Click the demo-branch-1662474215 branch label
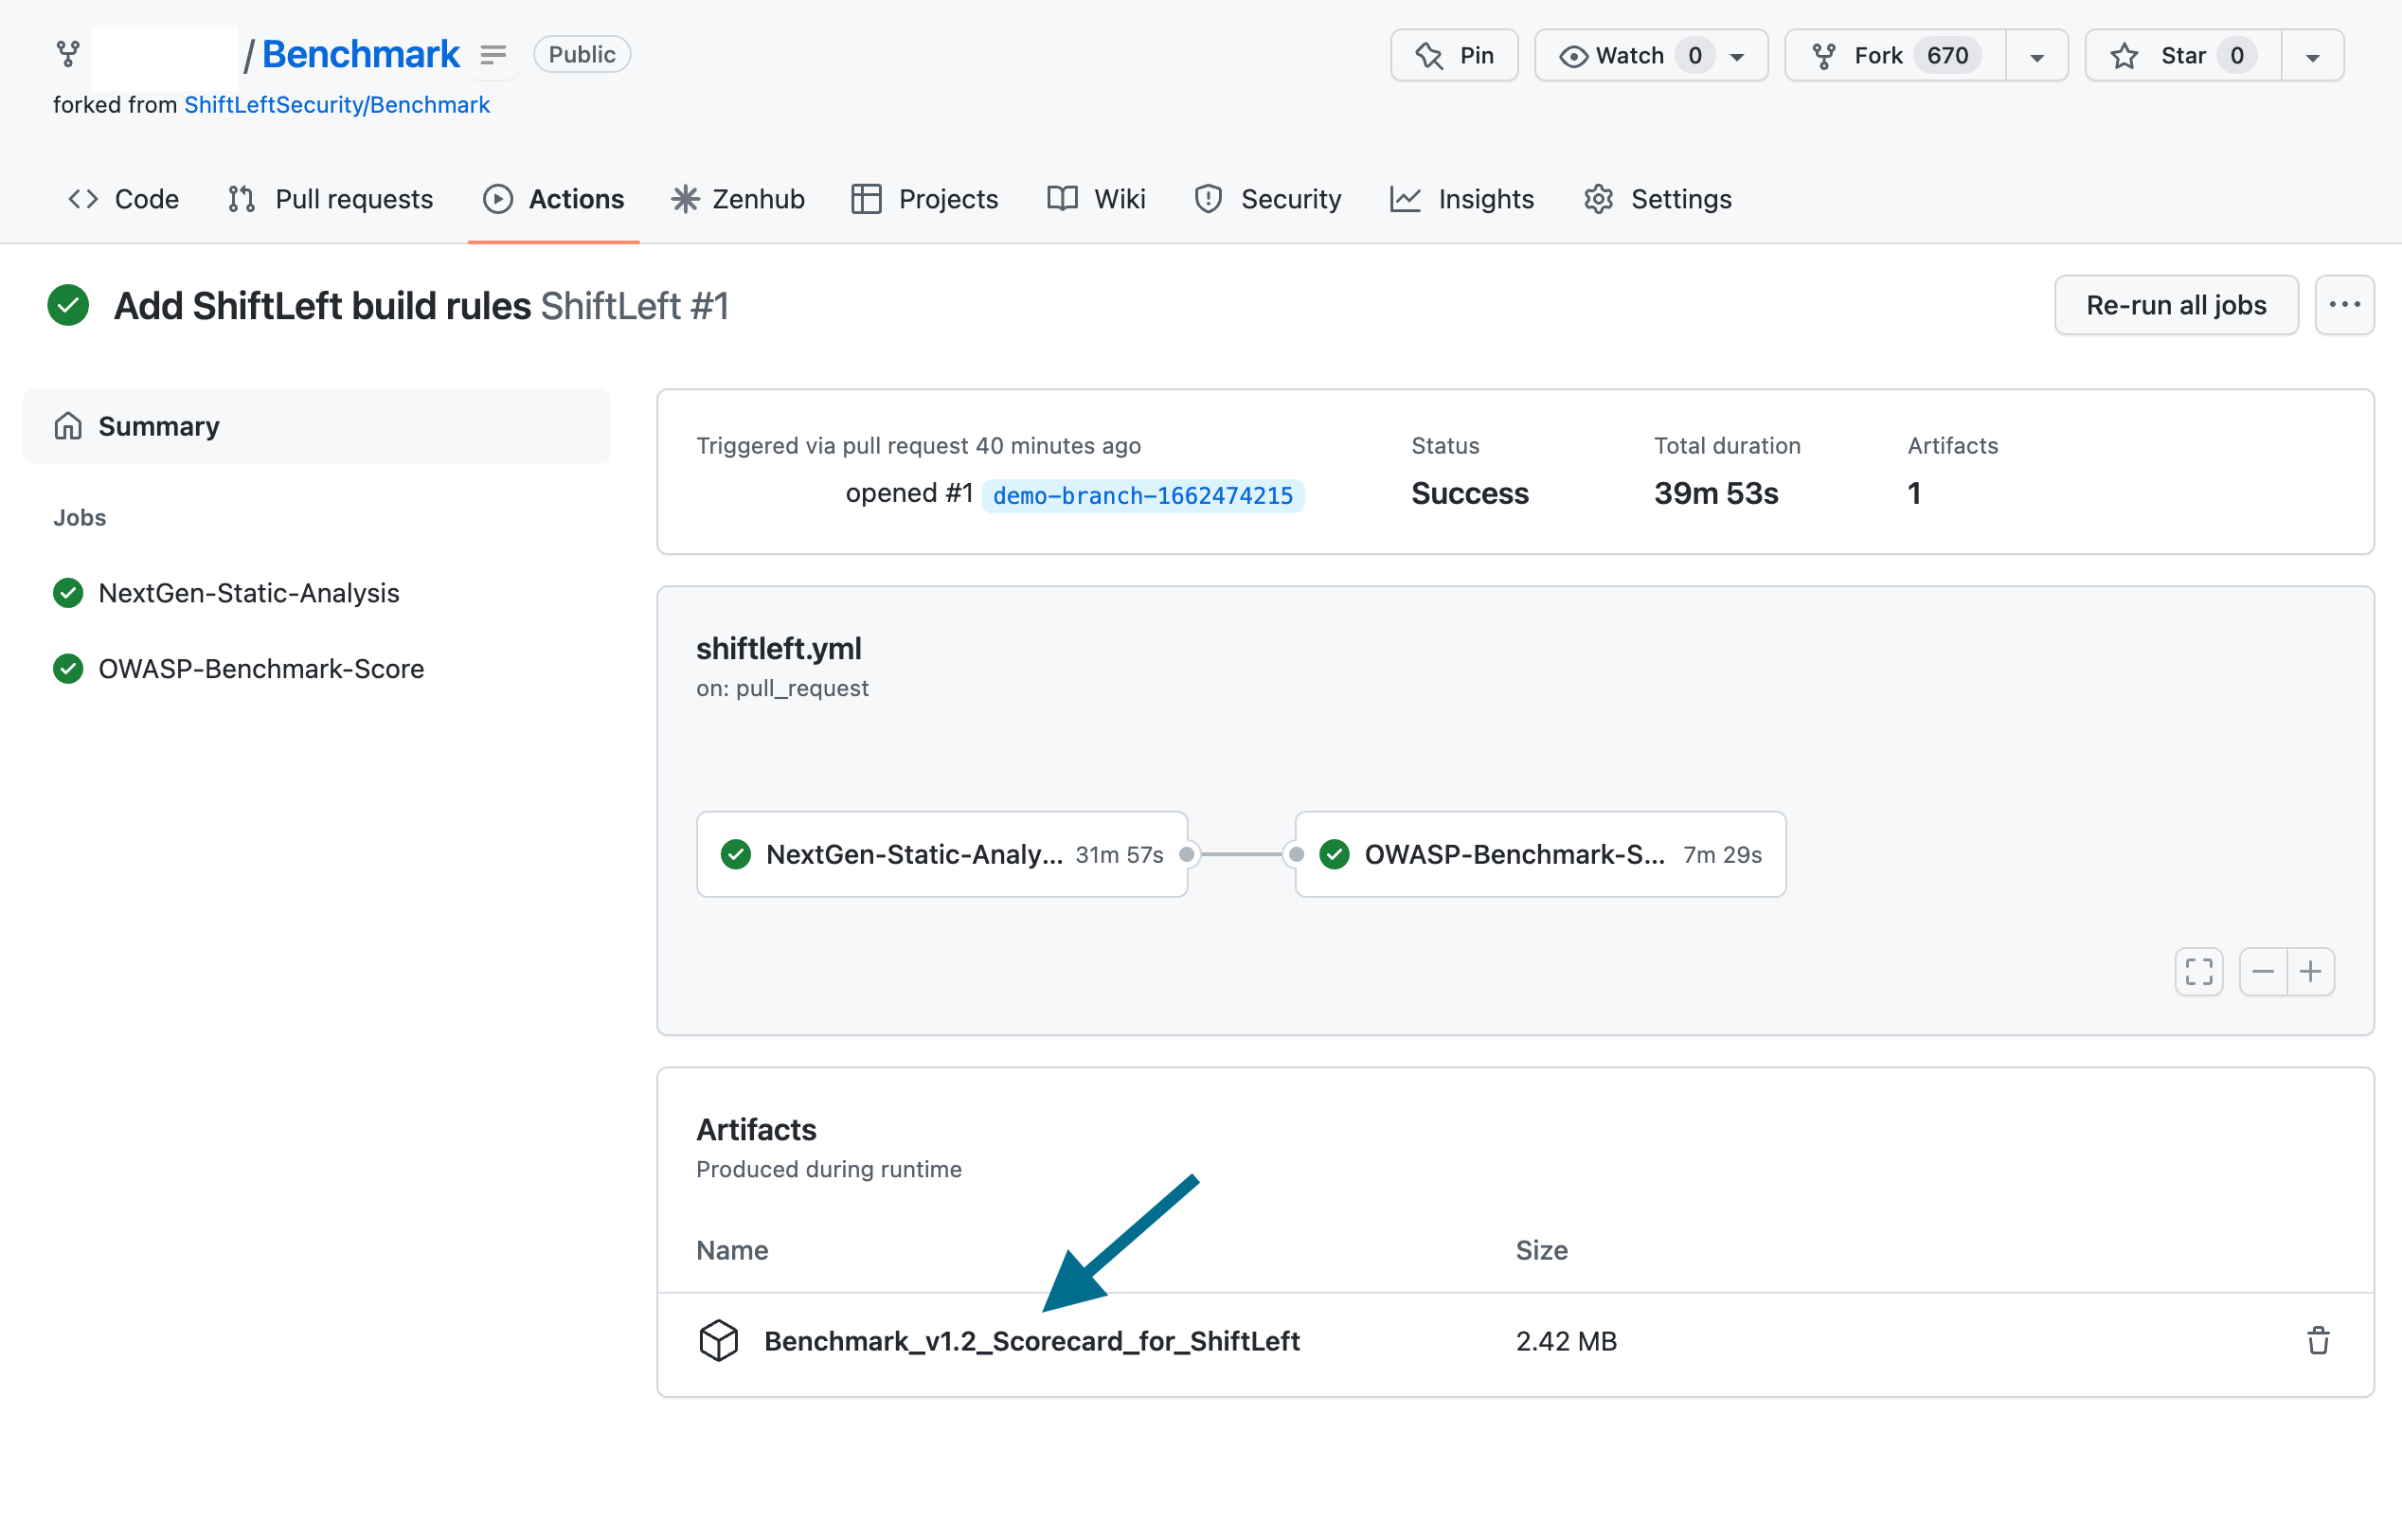This screenshot has height=1540, width=2402. tap(1143, 496)
